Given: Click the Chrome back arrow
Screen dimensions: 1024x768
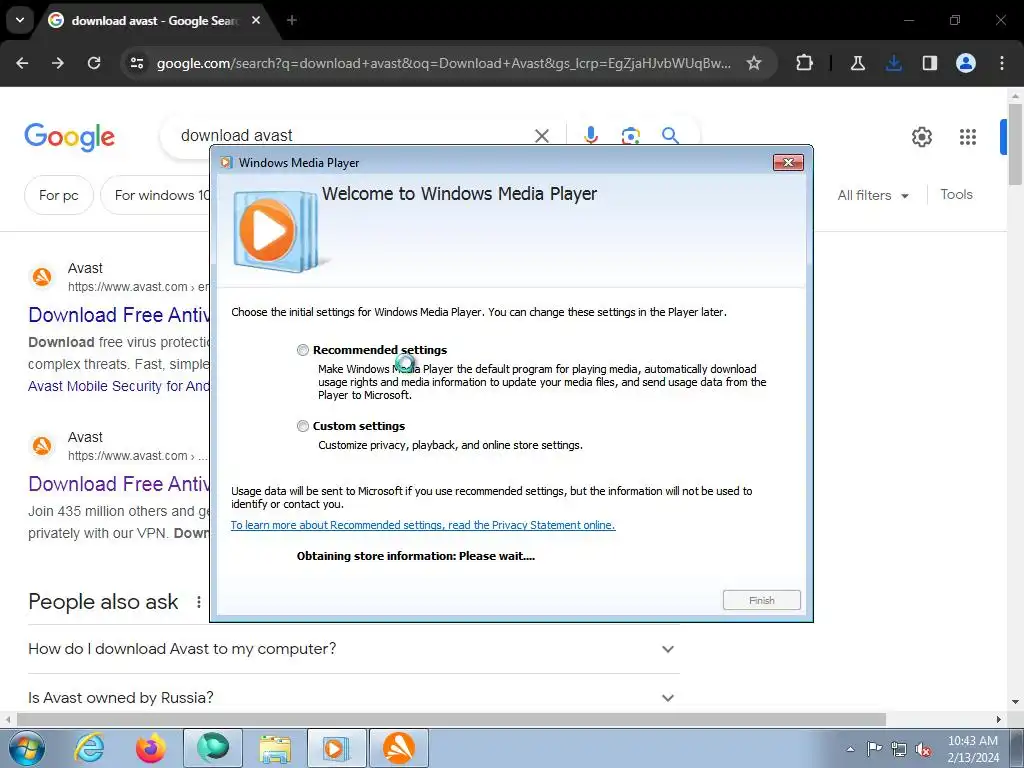Looking at the screenshot, I should coord(22,63).
